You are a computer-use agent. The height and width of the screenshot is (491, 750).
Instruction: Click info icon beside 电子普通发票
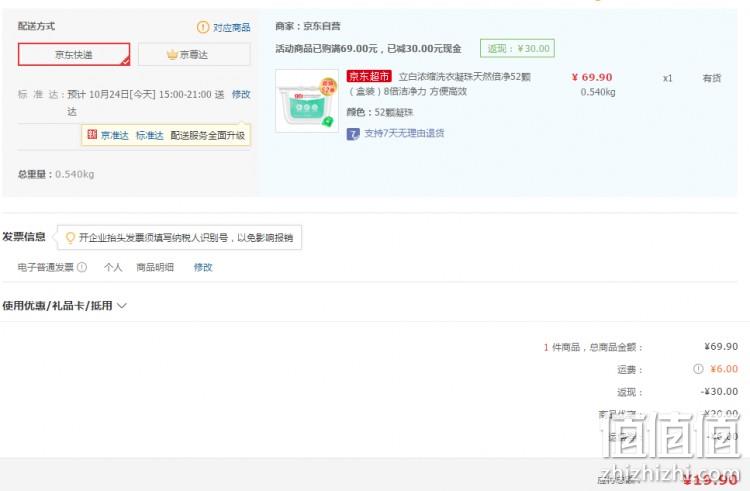click(x=82, y=267)
